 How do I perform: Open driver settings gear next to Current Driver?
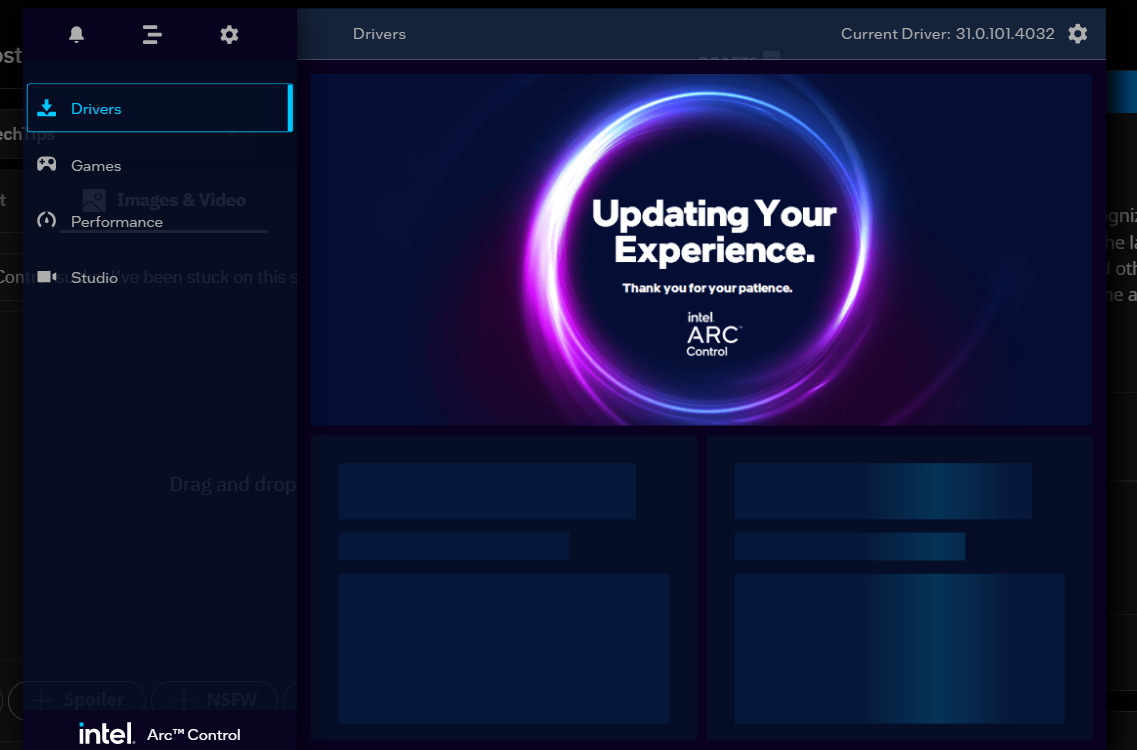pos(1078,33)
